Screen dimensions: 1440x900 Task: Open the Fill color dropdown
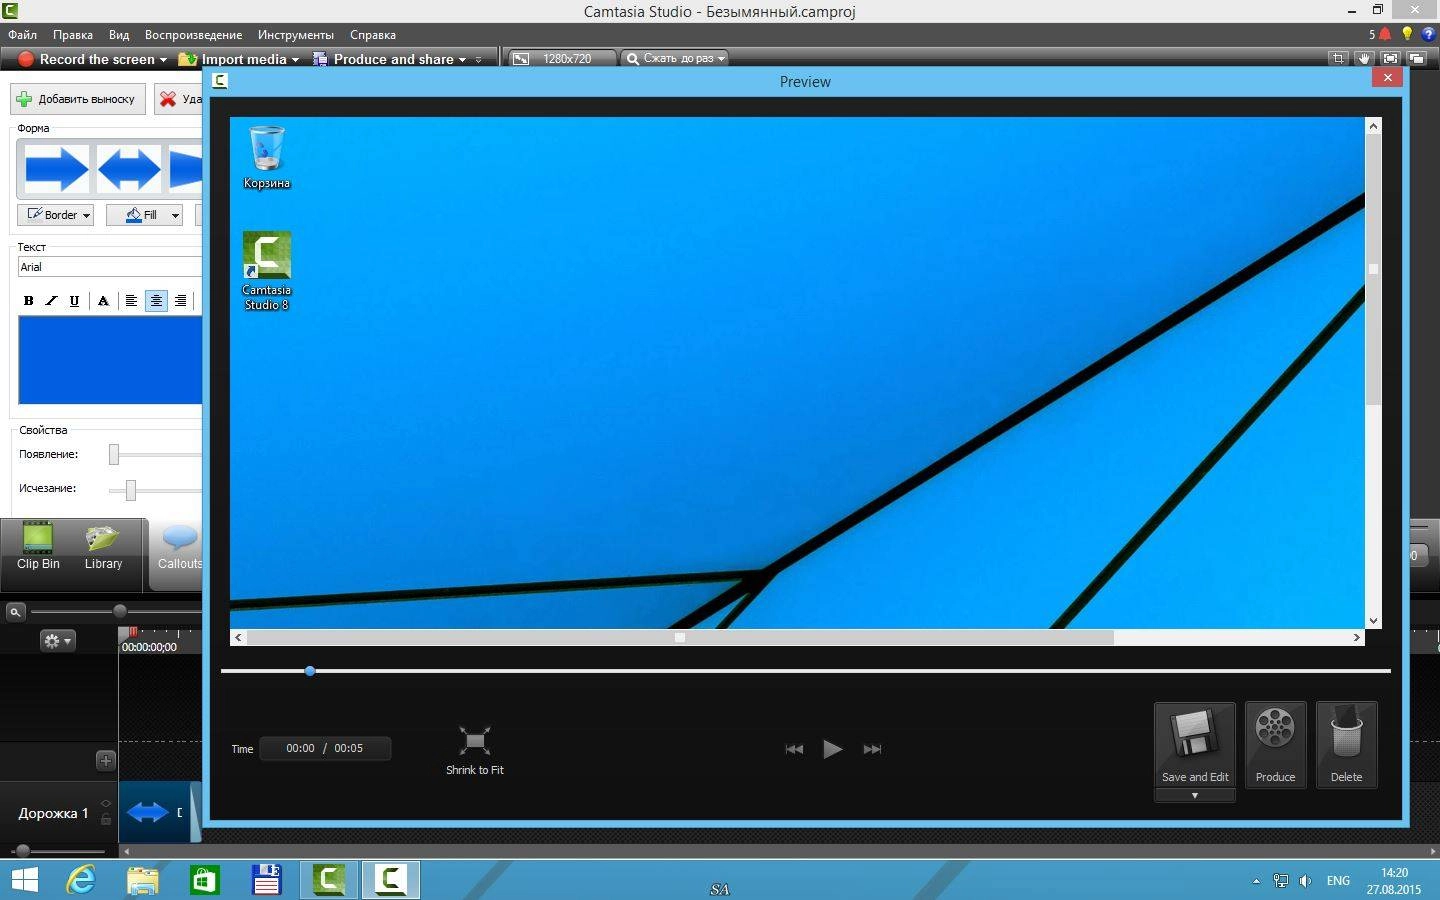pos(145,215)
